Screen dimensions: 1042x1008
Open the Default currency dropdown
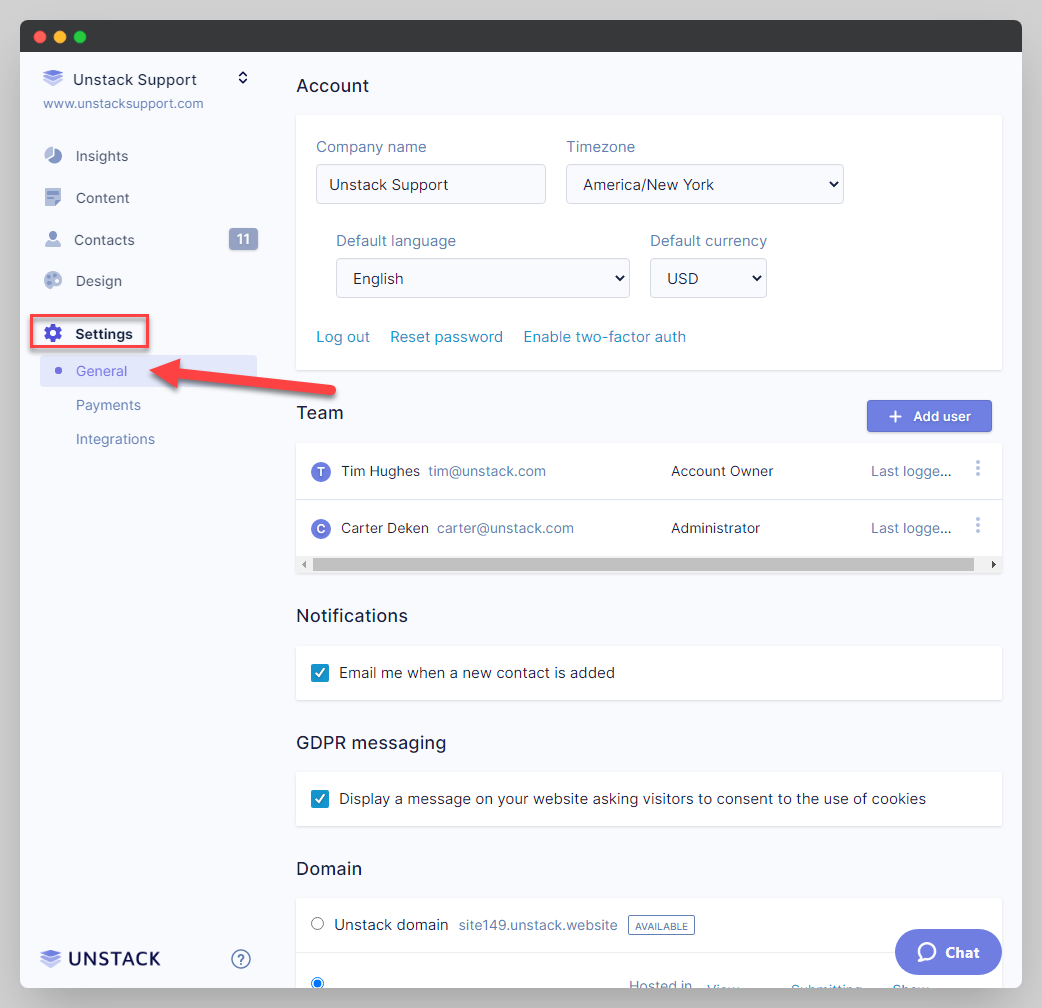pyautogui.click(x=708, y=278)
